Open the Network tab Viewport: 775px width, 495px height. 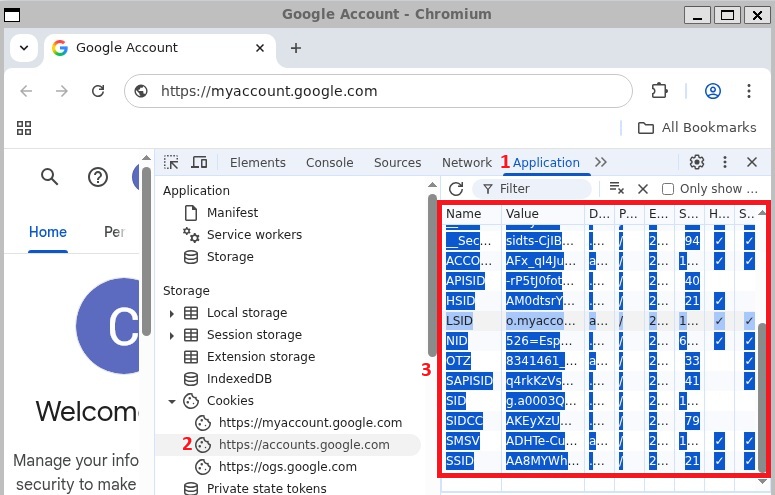click(466, 162)
